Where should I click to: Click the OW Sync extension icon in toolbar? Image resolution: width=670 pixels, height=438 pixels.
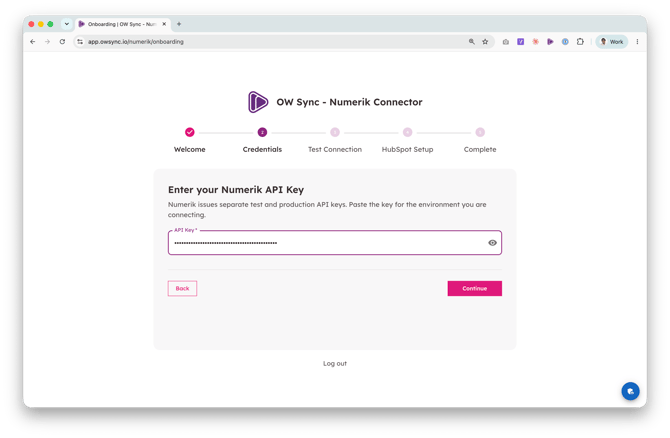550,41
